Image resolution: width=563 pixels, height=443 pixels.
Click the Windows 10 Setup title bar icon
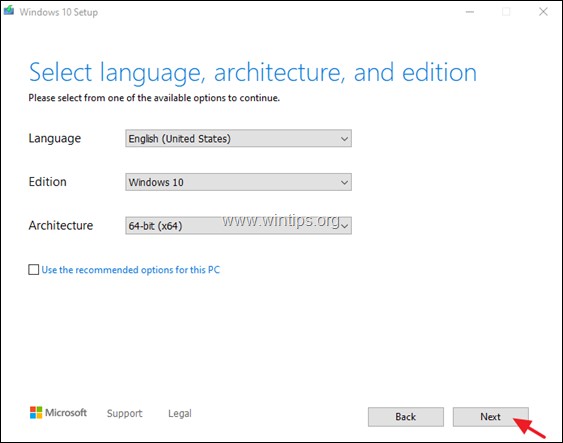9,10
